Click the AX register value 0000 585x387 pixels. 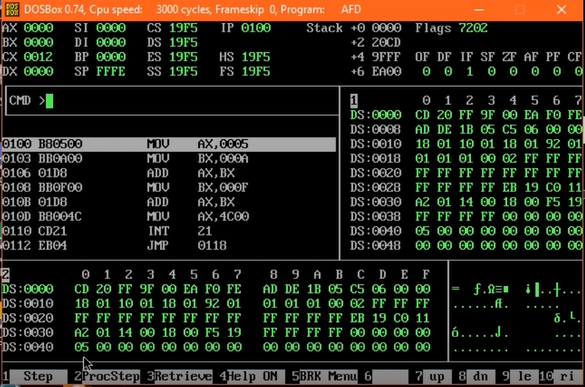click(38, 28)
